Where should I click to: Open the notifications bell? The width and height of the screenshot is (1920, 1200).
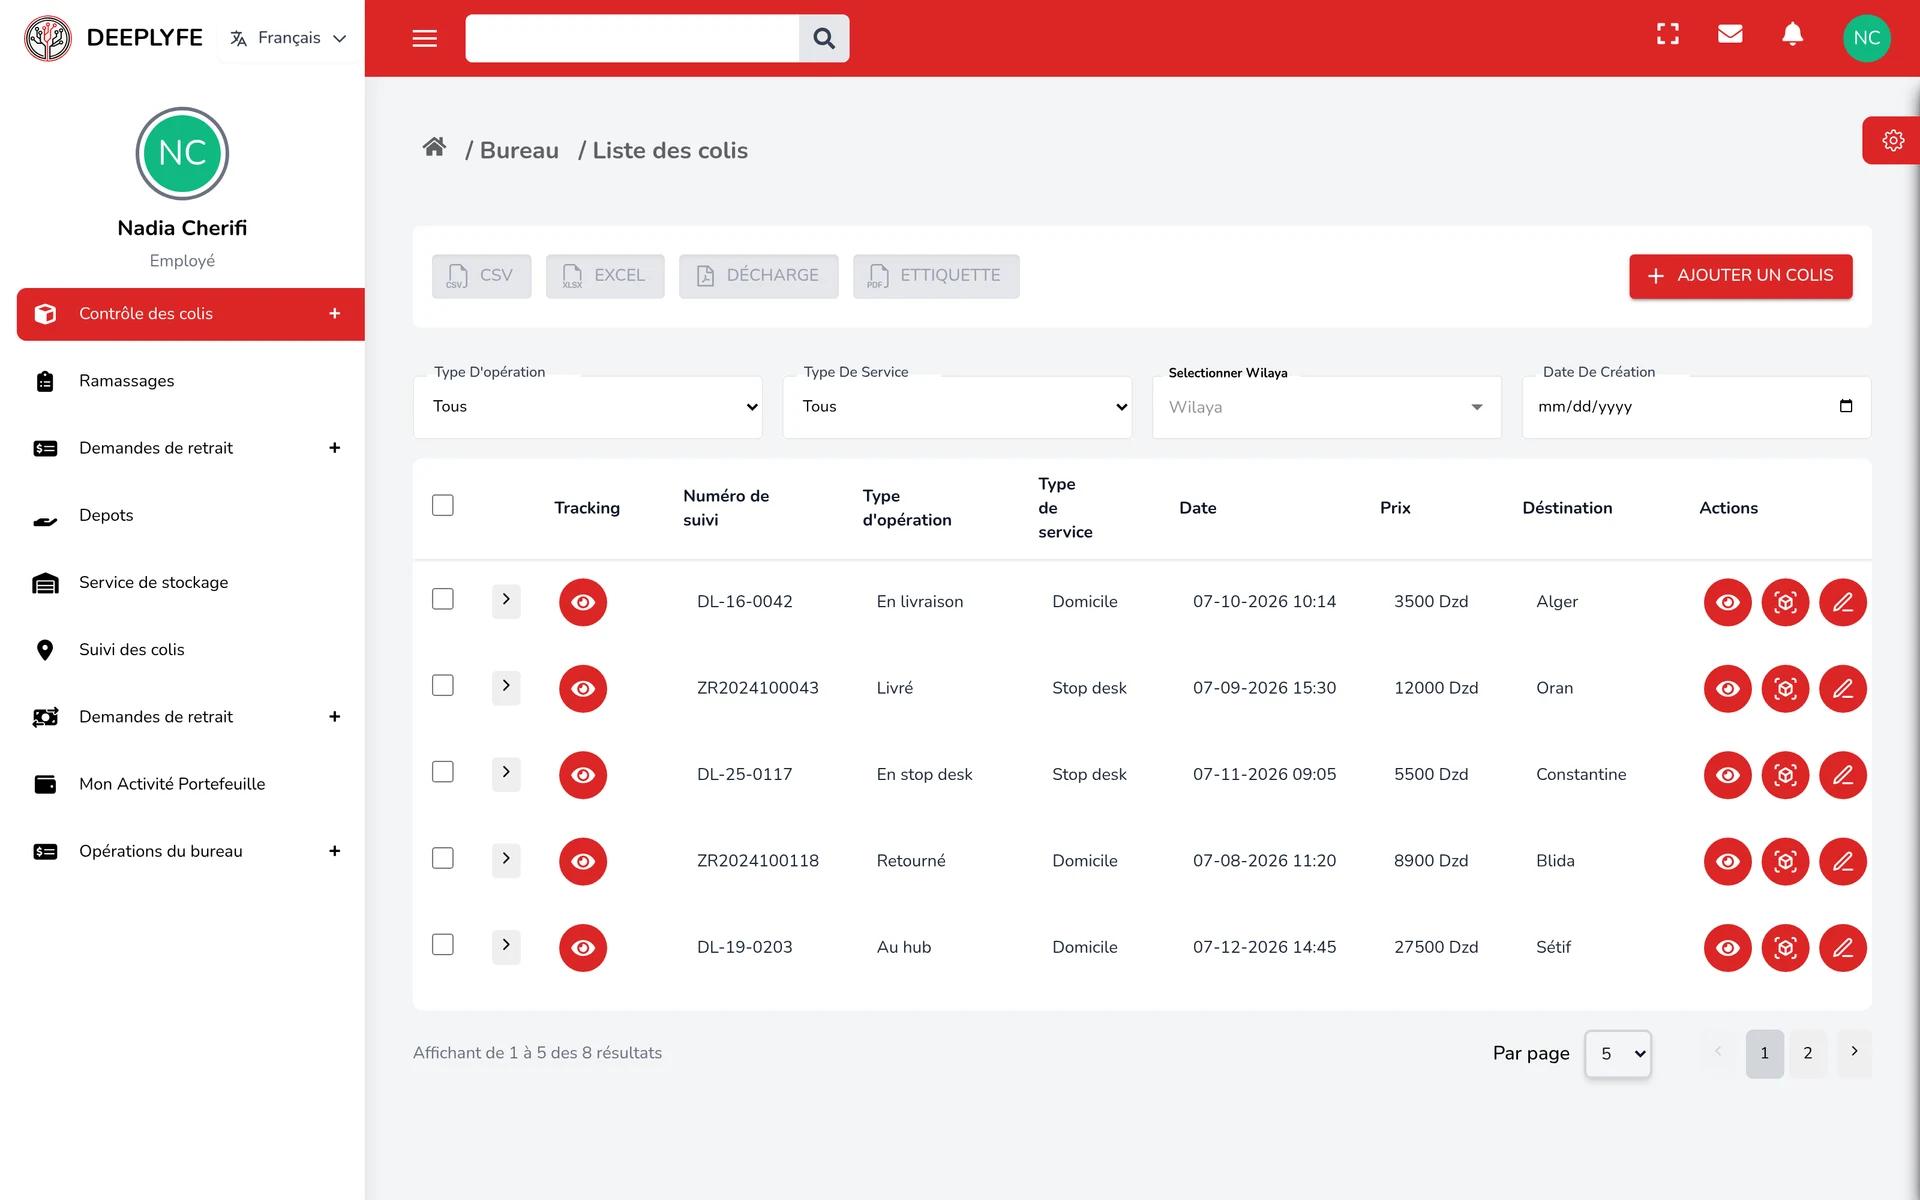(1793, 35)
